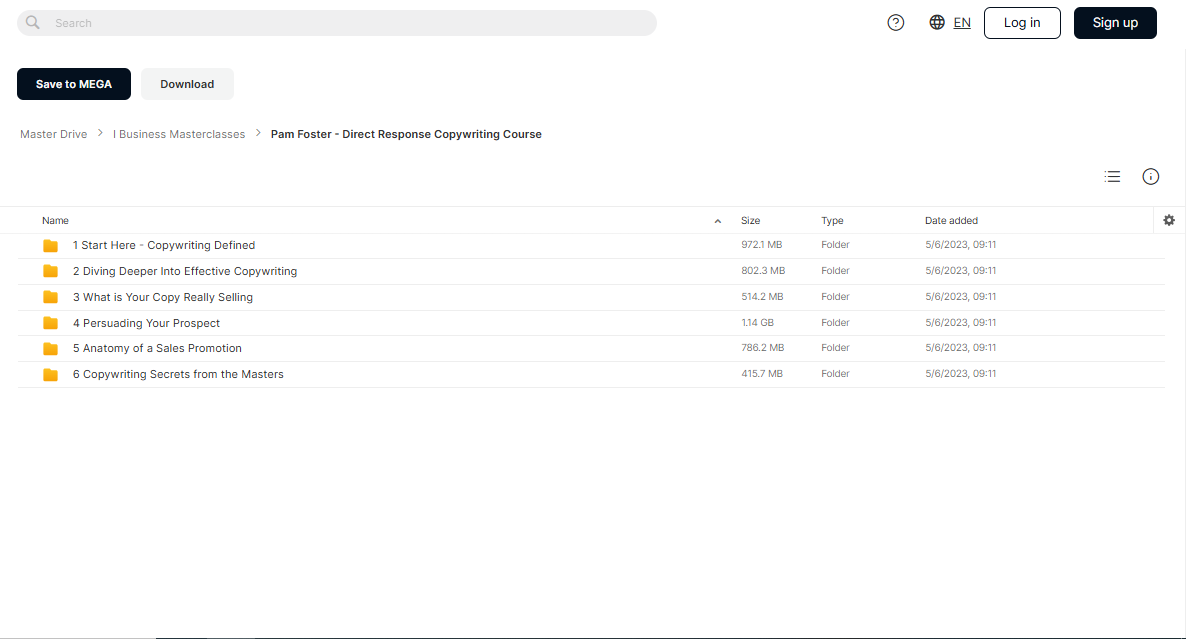Click the 1.14 GB size cell
1186x639 pixels.
click(x=757, y=323)
